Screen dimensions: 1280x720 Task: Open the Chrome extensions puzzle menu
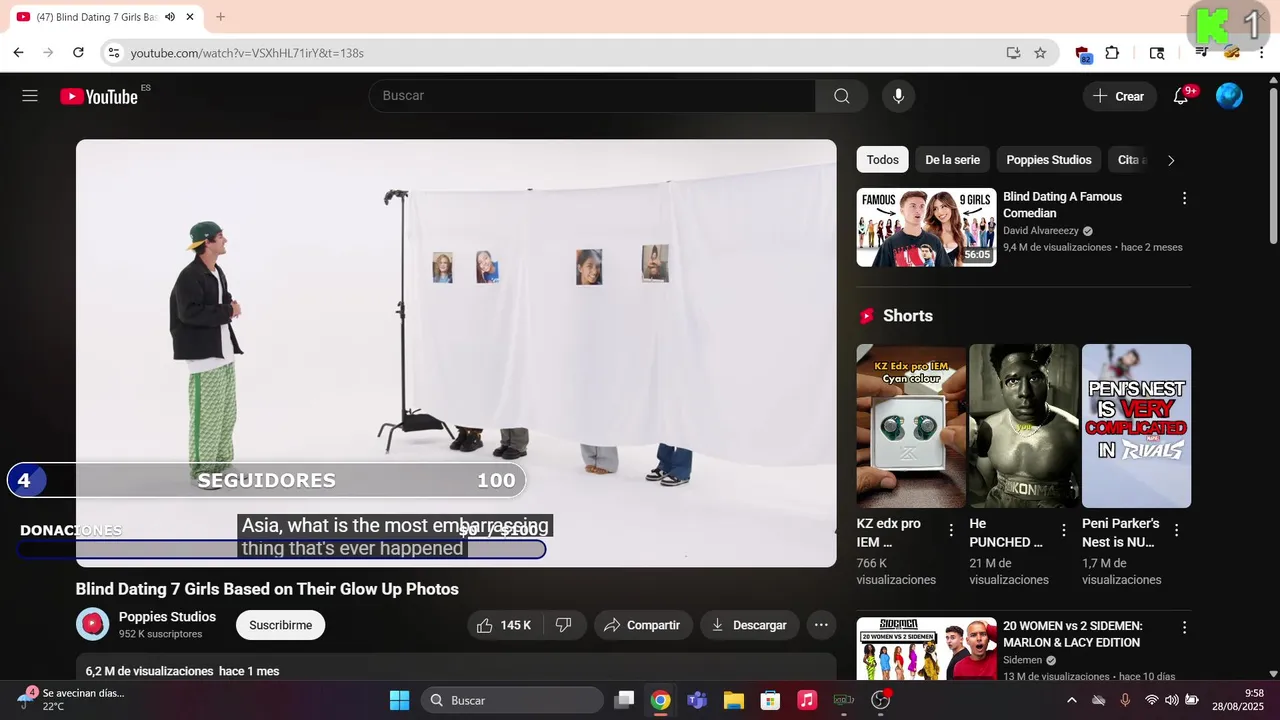(1112, 53)
